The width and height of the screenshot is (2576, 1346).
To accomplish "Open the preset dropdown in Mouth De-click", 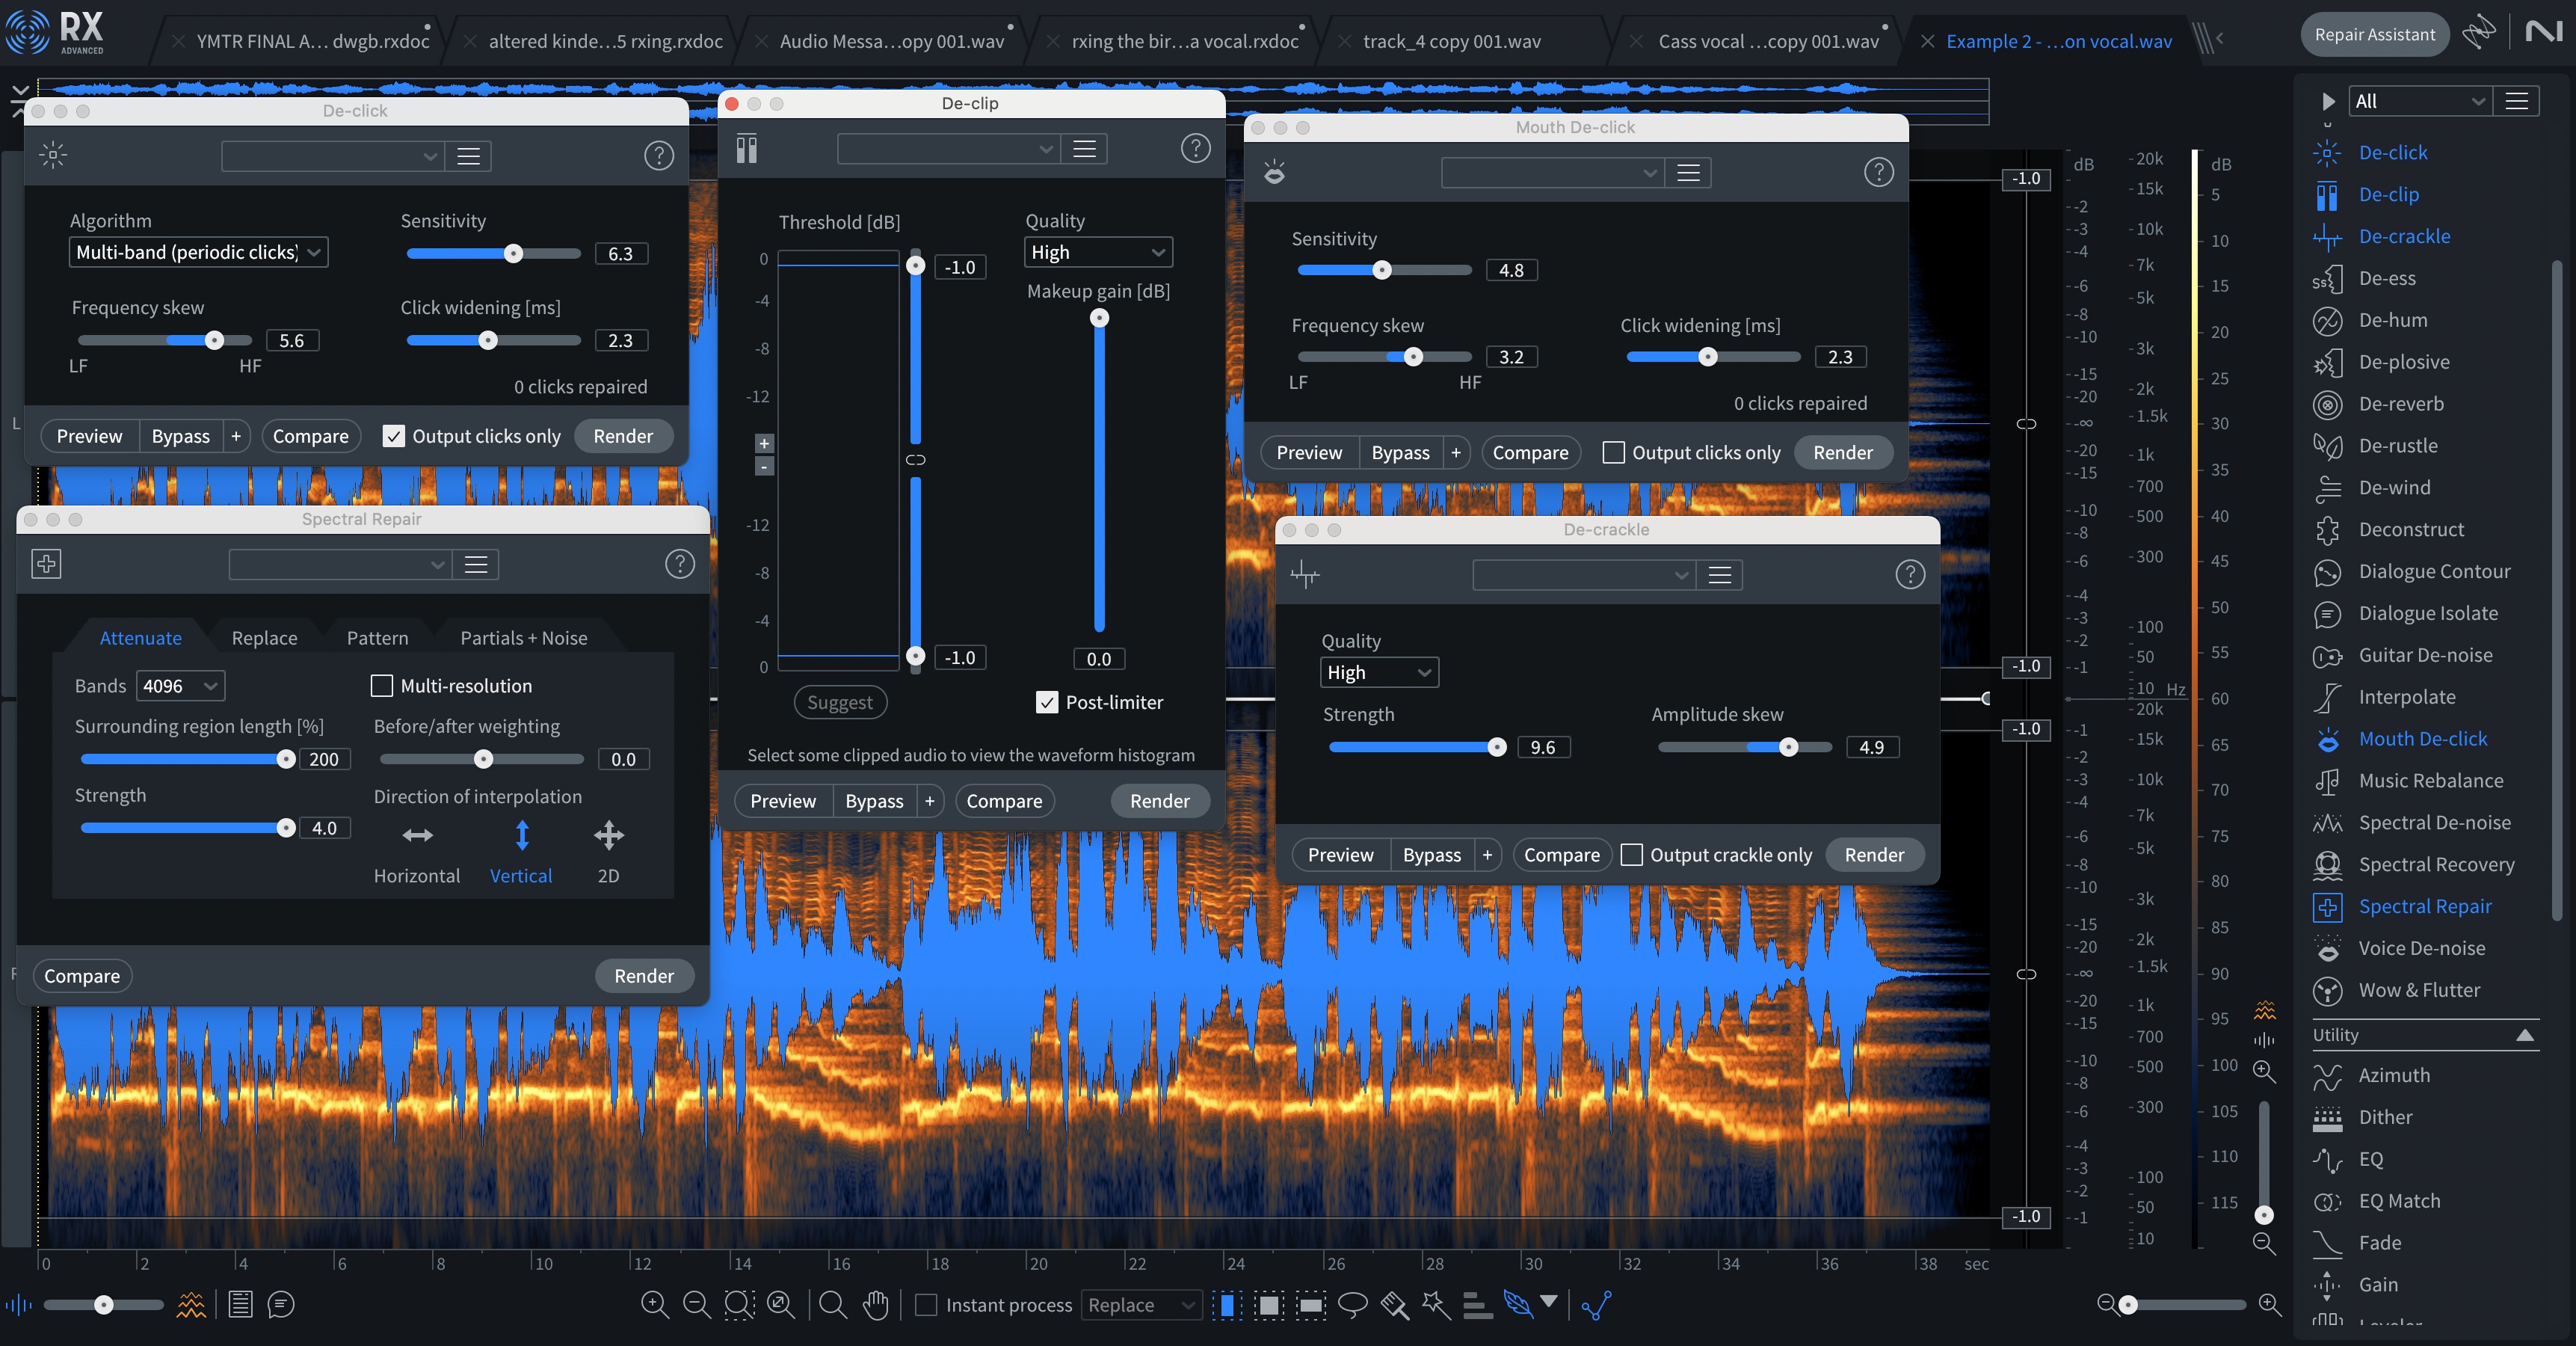I will [x=1552, y=173].
